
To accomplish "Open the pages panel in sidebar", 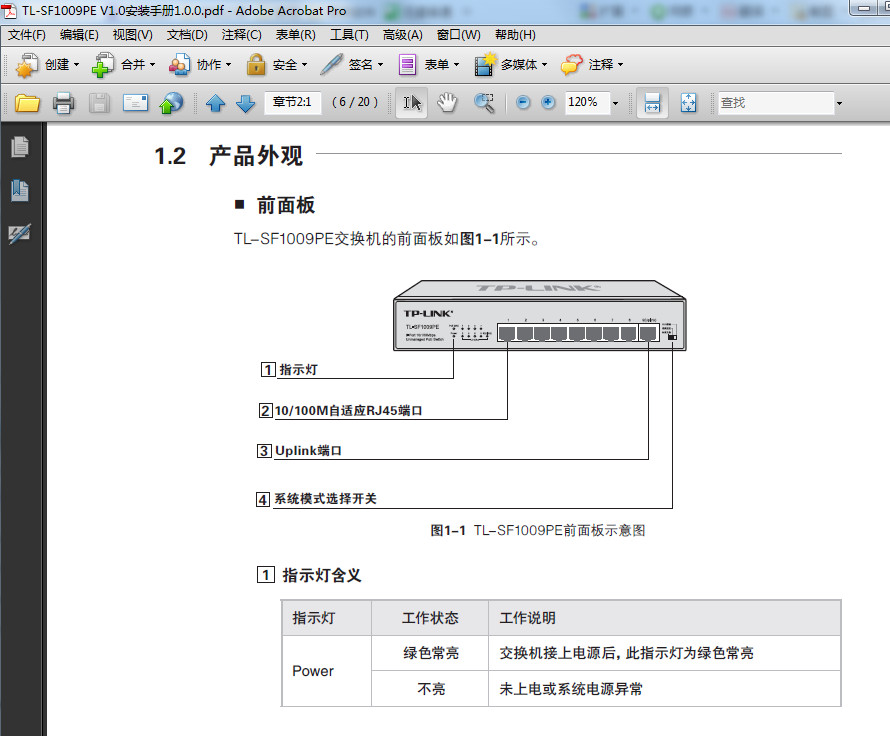I will (x=20, y=147).
